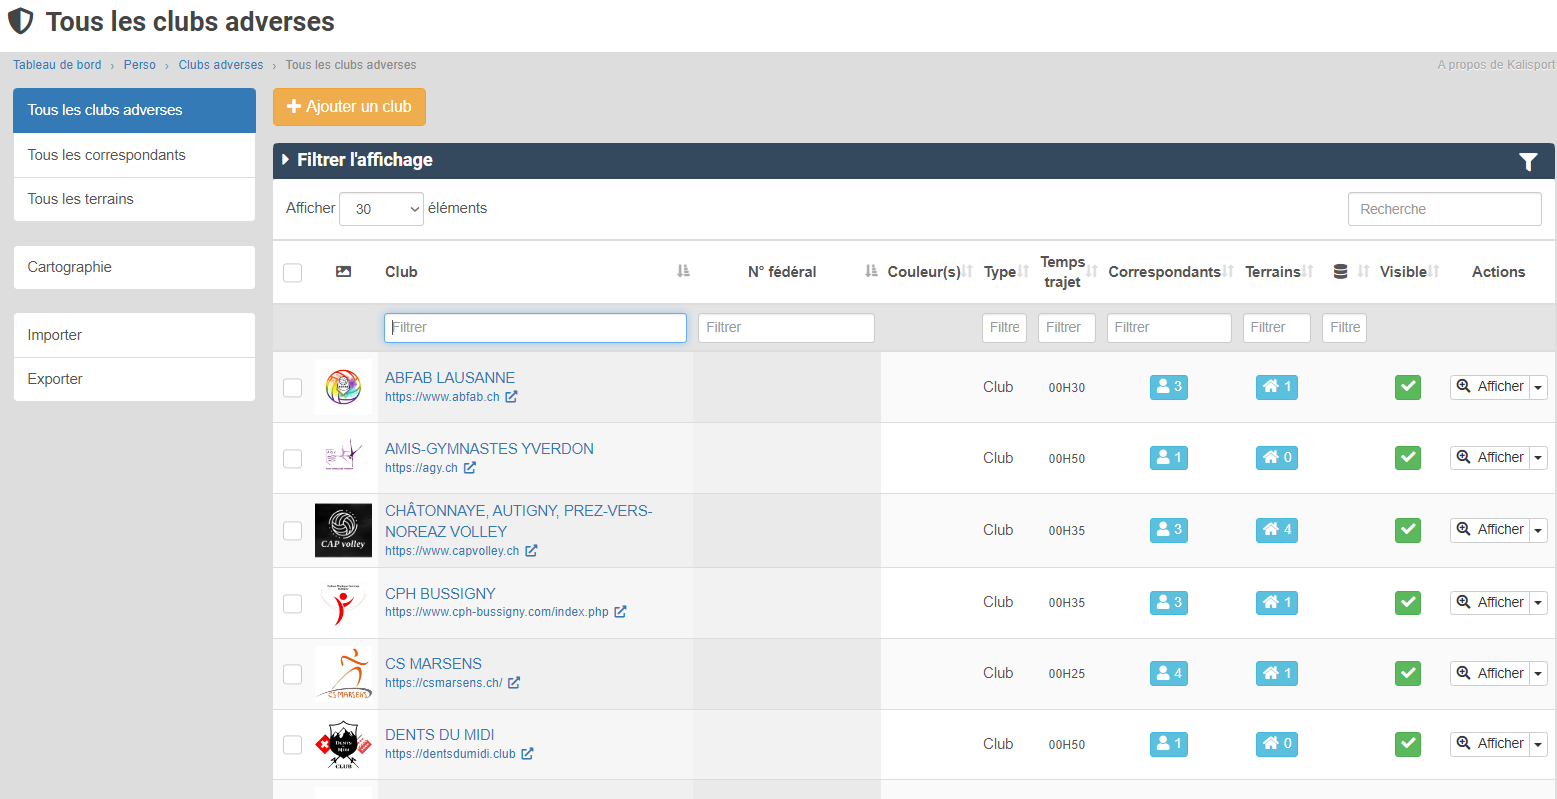Click green visible checkmark for AMIS-GYMNASTES YVERDON
Image resolution: width=1557 pixels, height=799 pixels.
pyautogui.click(x=1407, y=458)
